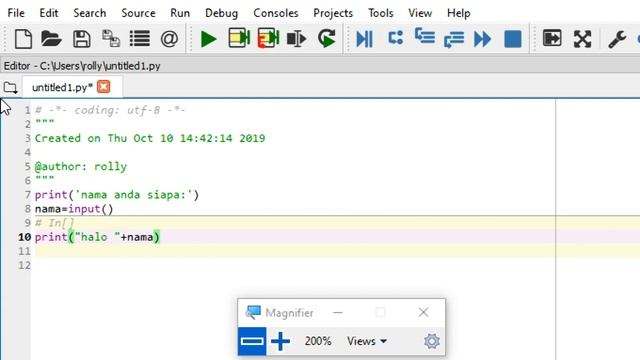640x360 pixels.
Task: Click the Save all files icon
Action: pyautogui.click(x=111, y=39)
